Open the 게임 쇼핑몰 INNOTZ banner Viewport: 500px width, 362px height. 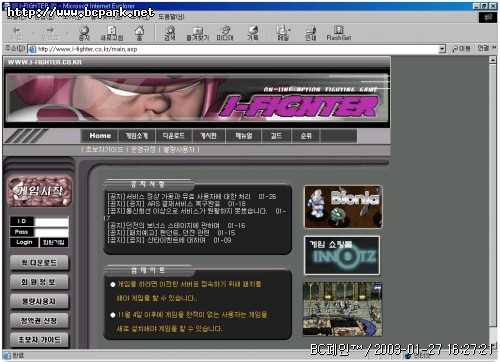pyautogui.click(x=342, y=255)
